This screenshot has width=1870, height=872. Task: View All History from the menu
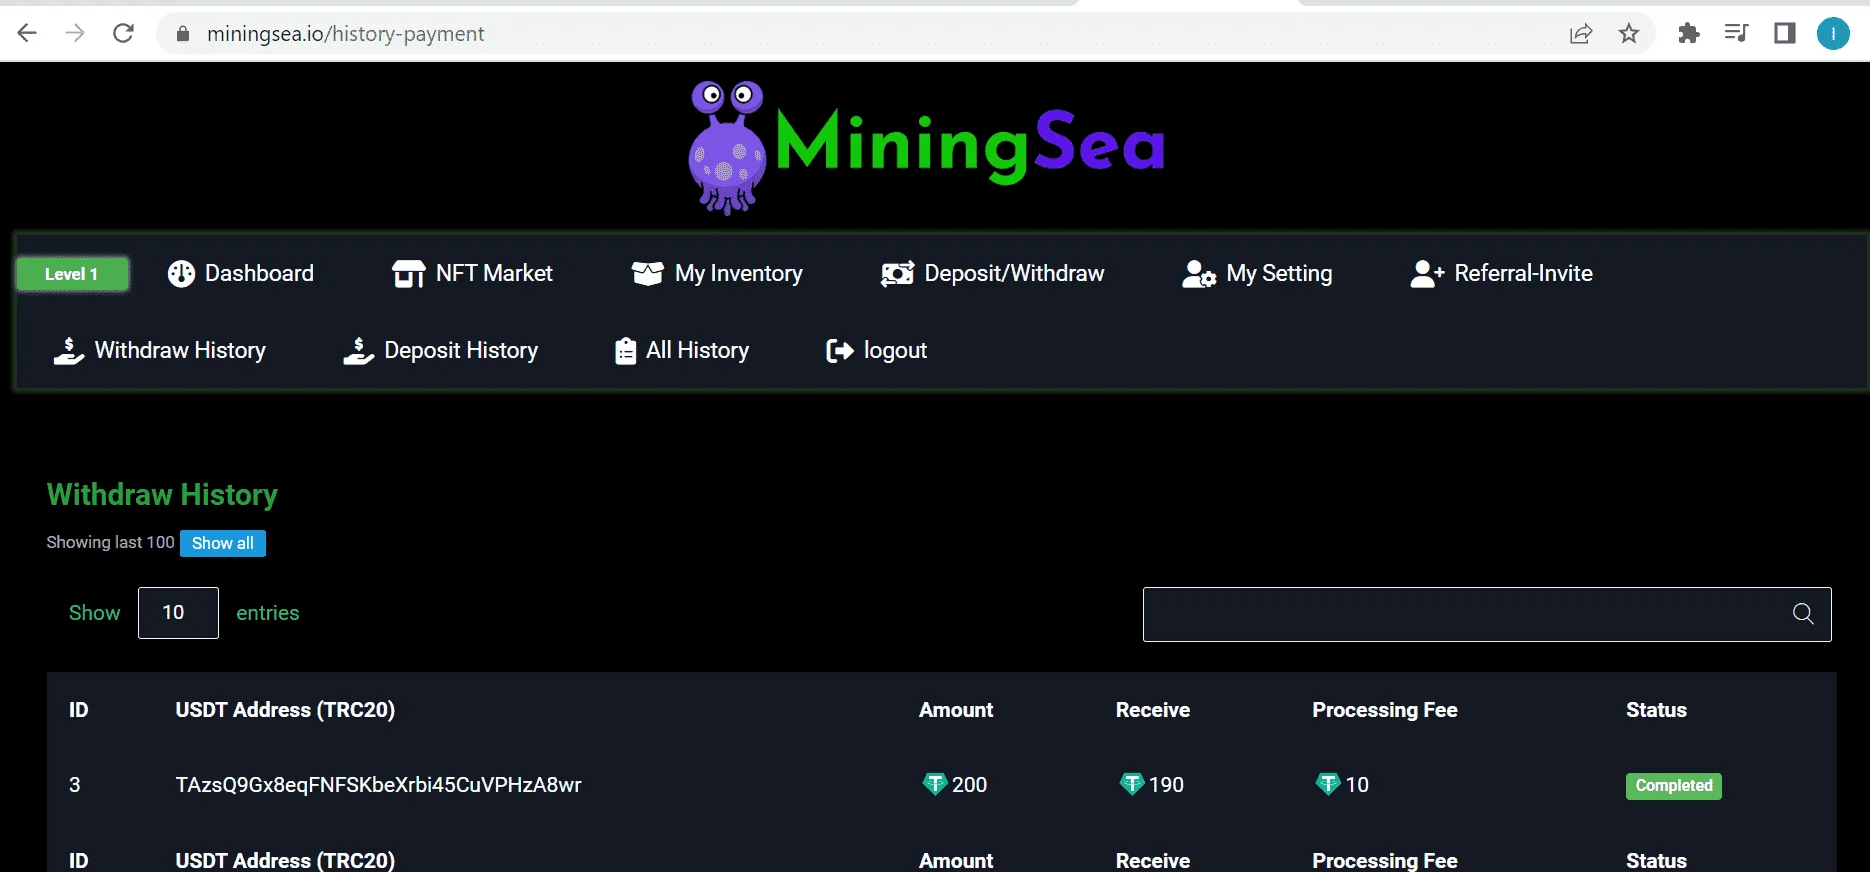coord(682,351)
